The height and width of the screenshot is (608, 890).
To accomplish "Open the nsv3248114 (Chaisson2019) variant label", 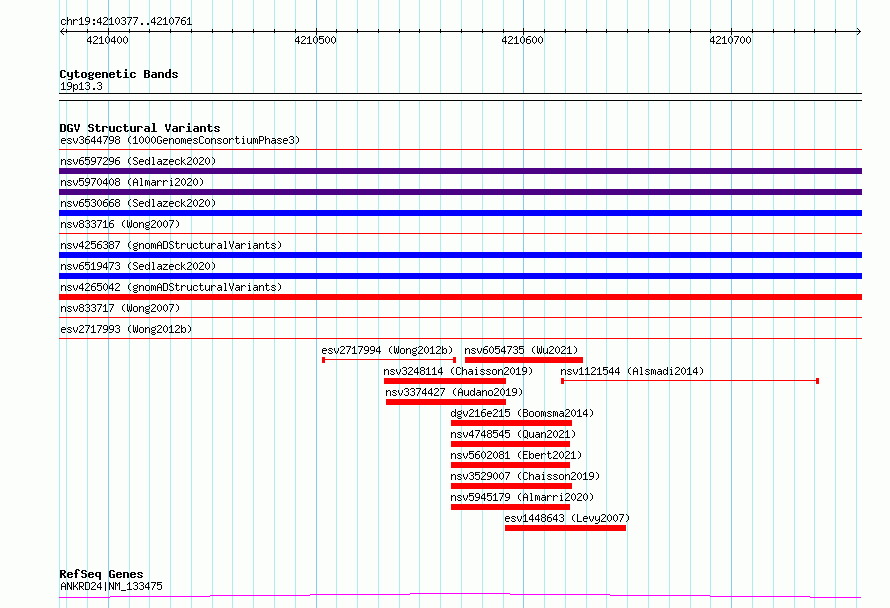I will point(458,371).
